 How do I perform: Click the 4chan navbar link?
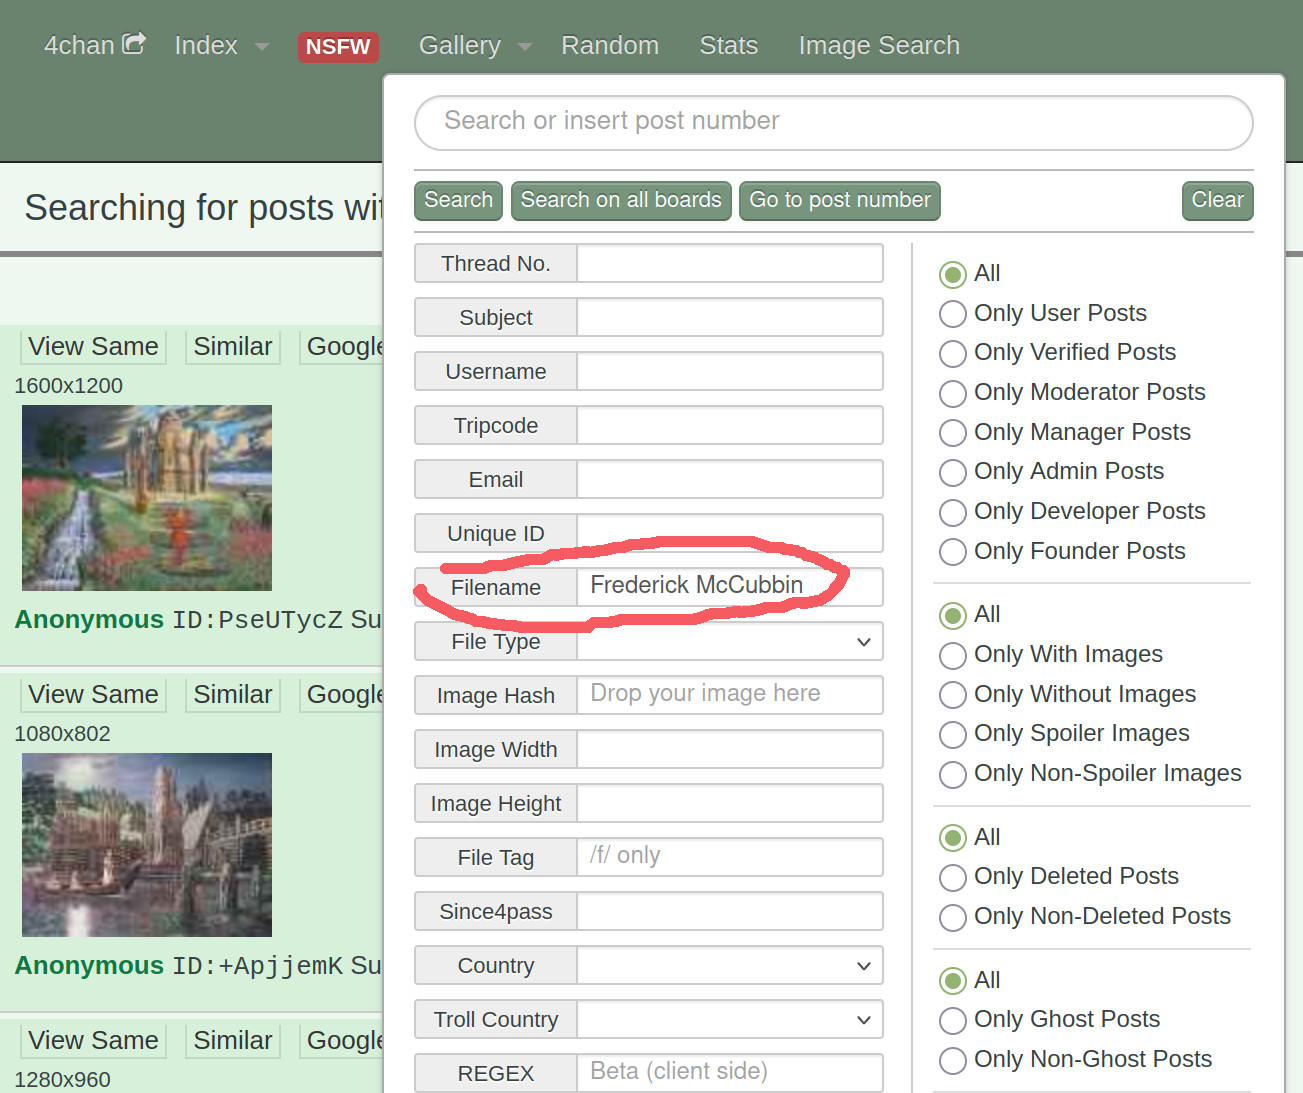point(79,45)
